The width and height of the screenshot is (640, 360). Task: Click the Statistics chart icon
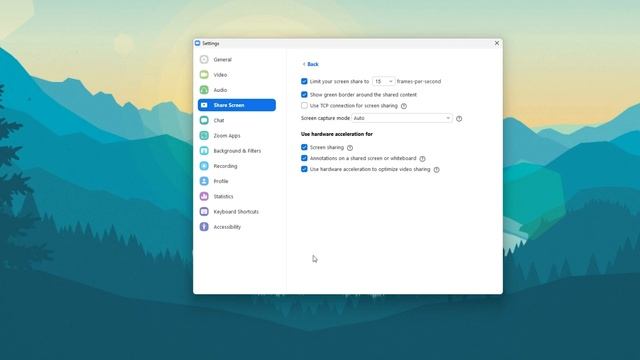click(204, 196)
